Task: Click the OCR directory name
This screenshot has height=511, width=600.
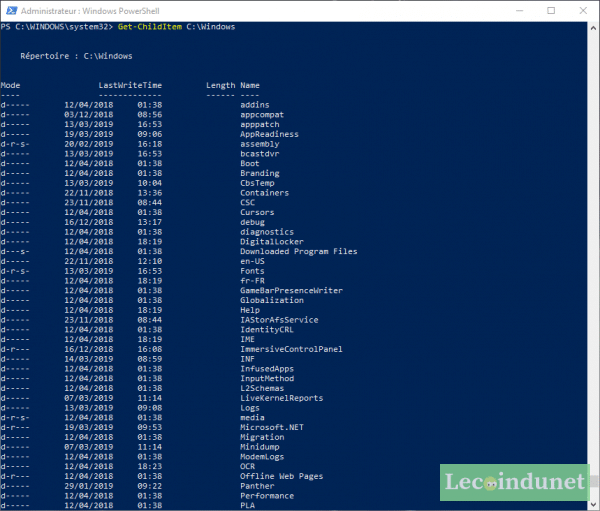Action: coord(248,466)
